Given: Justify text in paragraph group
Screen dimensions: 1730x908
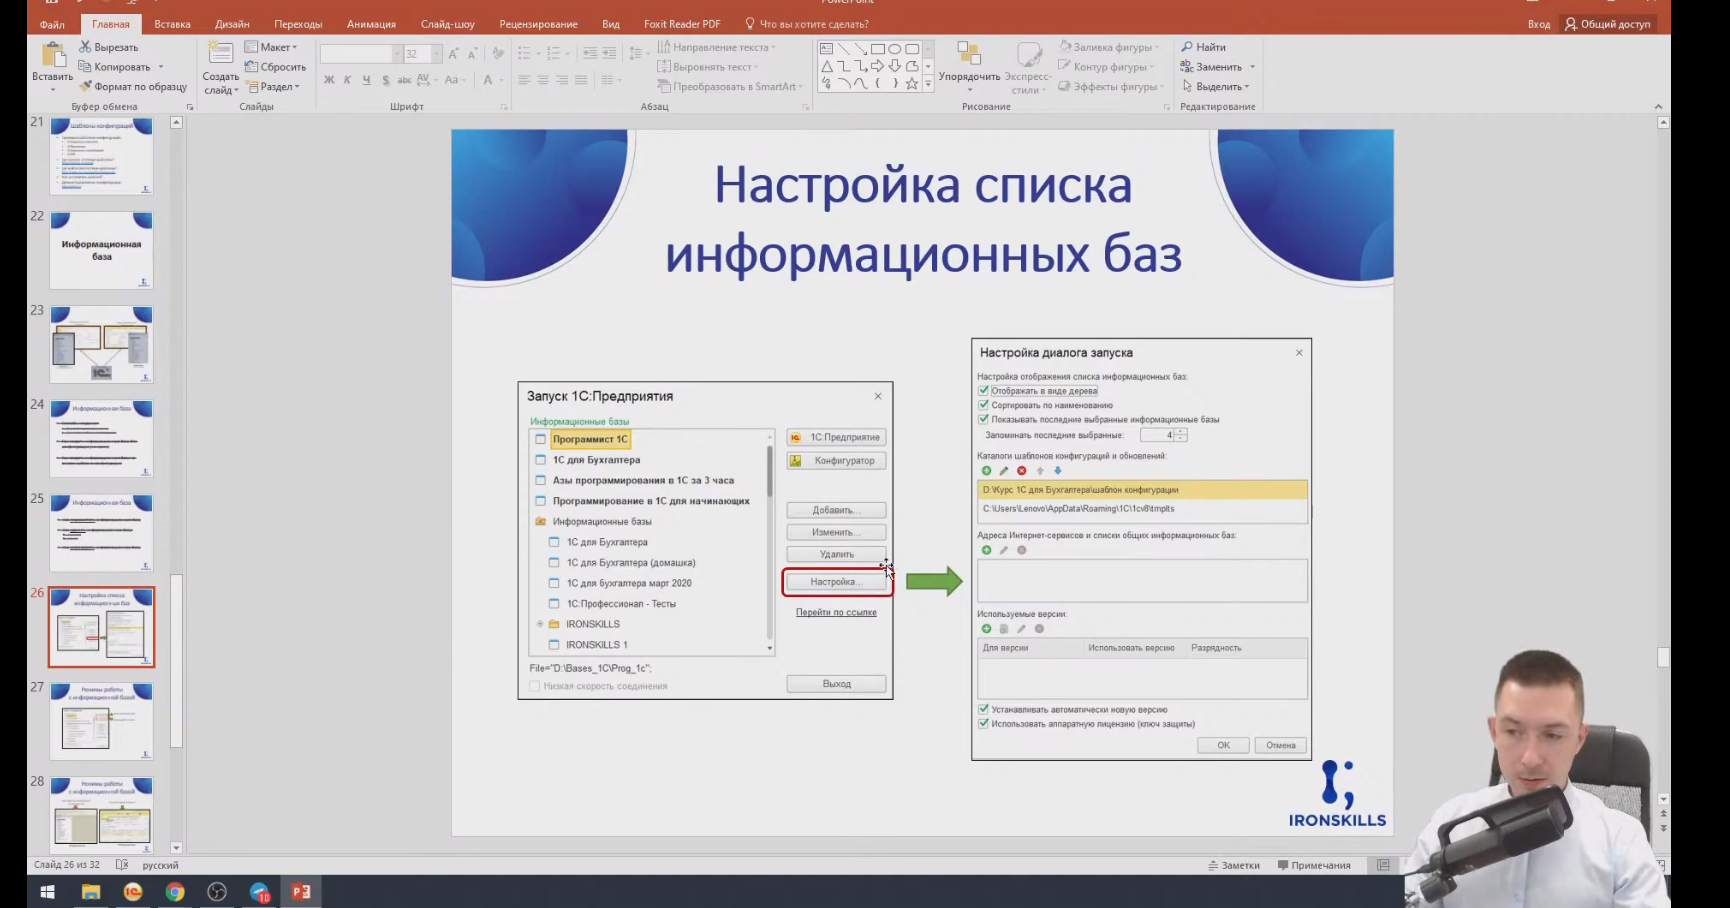Looking at the screenshot, I should click(x=581, y=80).
